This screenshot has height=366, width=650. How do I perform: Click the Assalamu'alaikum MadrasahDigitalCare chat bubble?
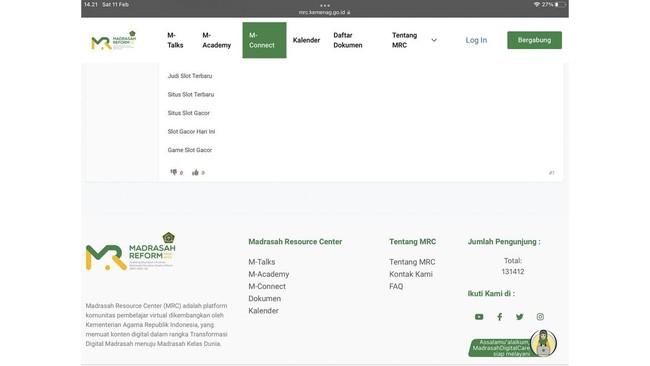click(501, 348)
